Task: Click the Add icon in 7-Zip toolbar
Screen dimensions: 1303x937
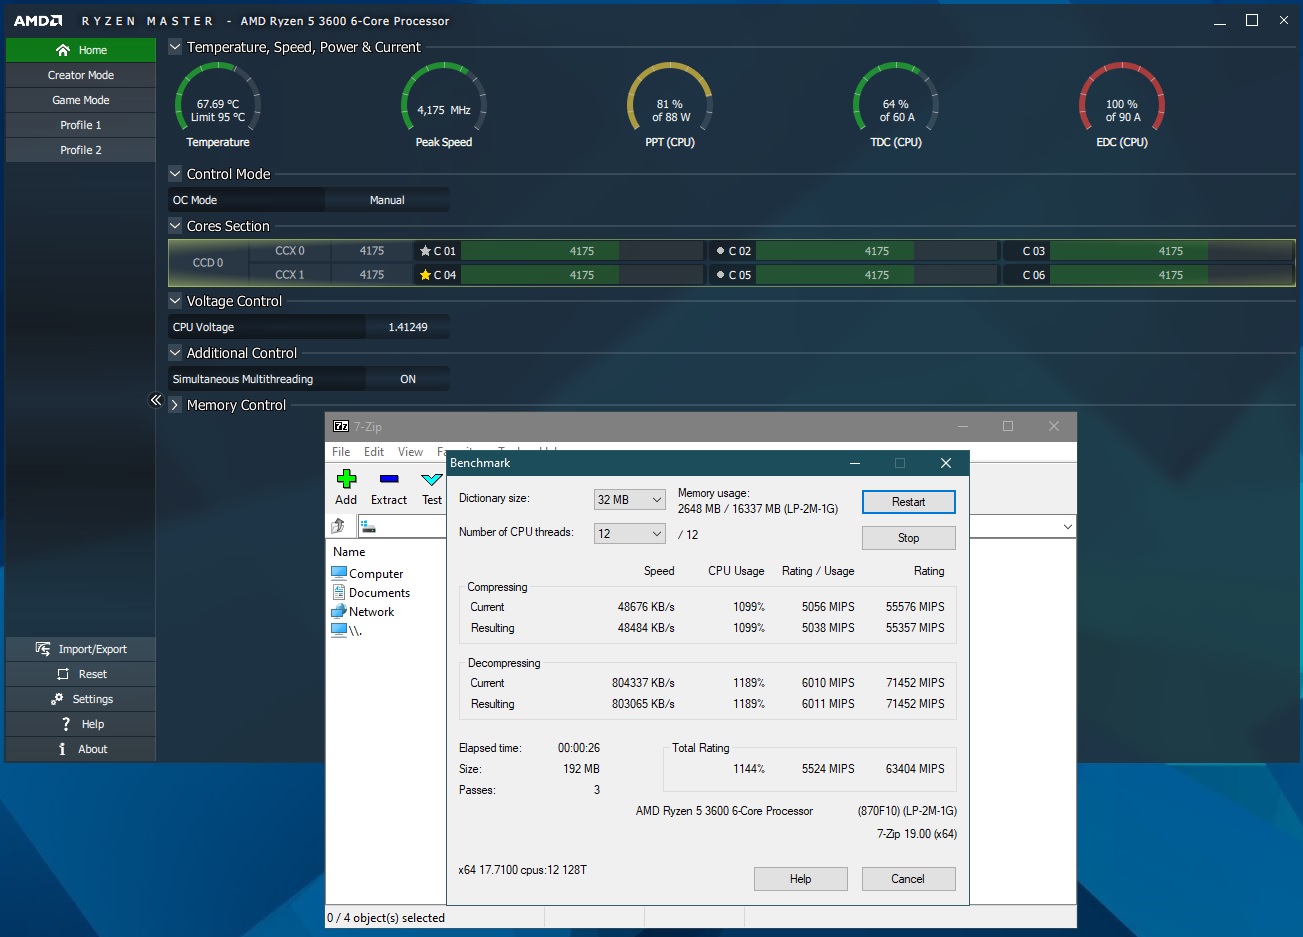Action: pos(346,479)
